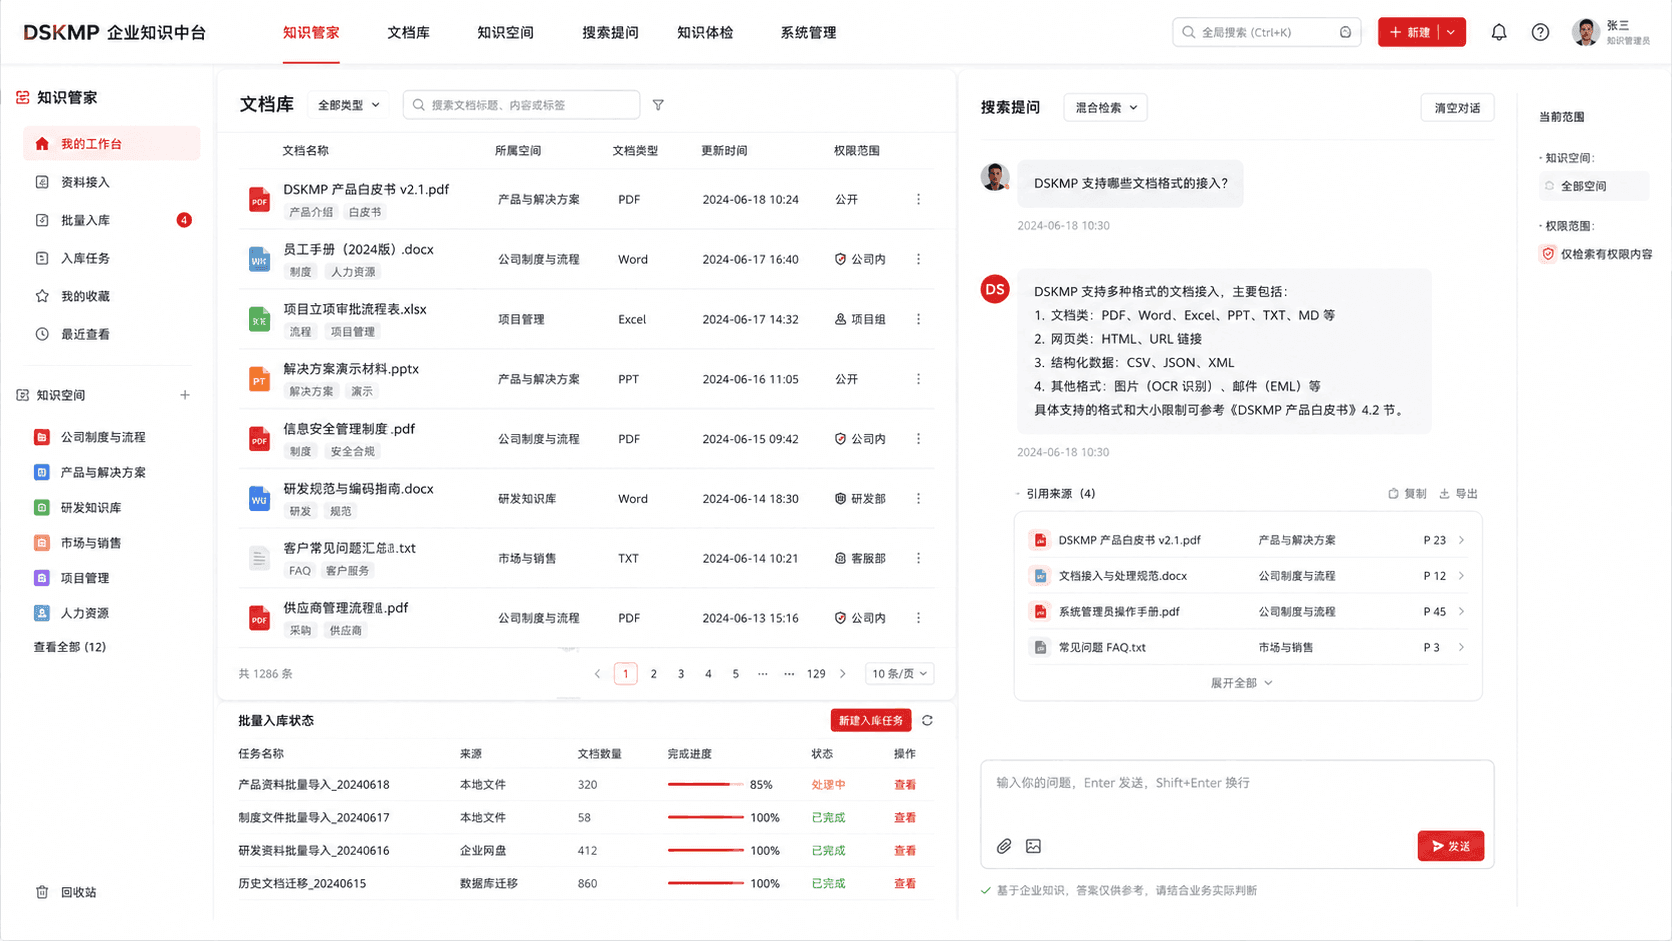Image resolution: width=1672 pixels, height=941 pixels.
Task: Open 我的收藏 star item
Action: (x=72, y=296)
